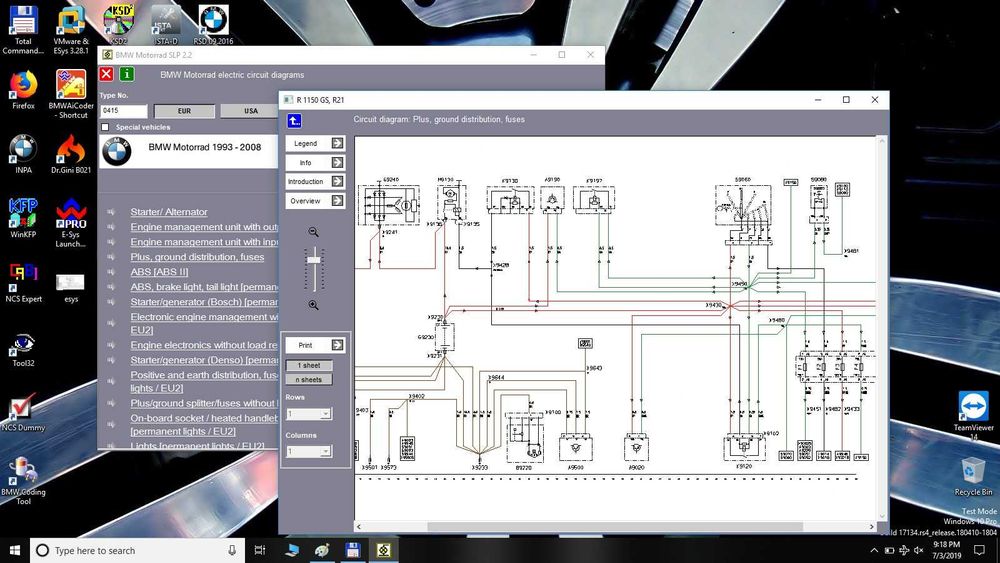
Task: Click the Total Commander floppy taskbar icon
Action: pos(353,550)
